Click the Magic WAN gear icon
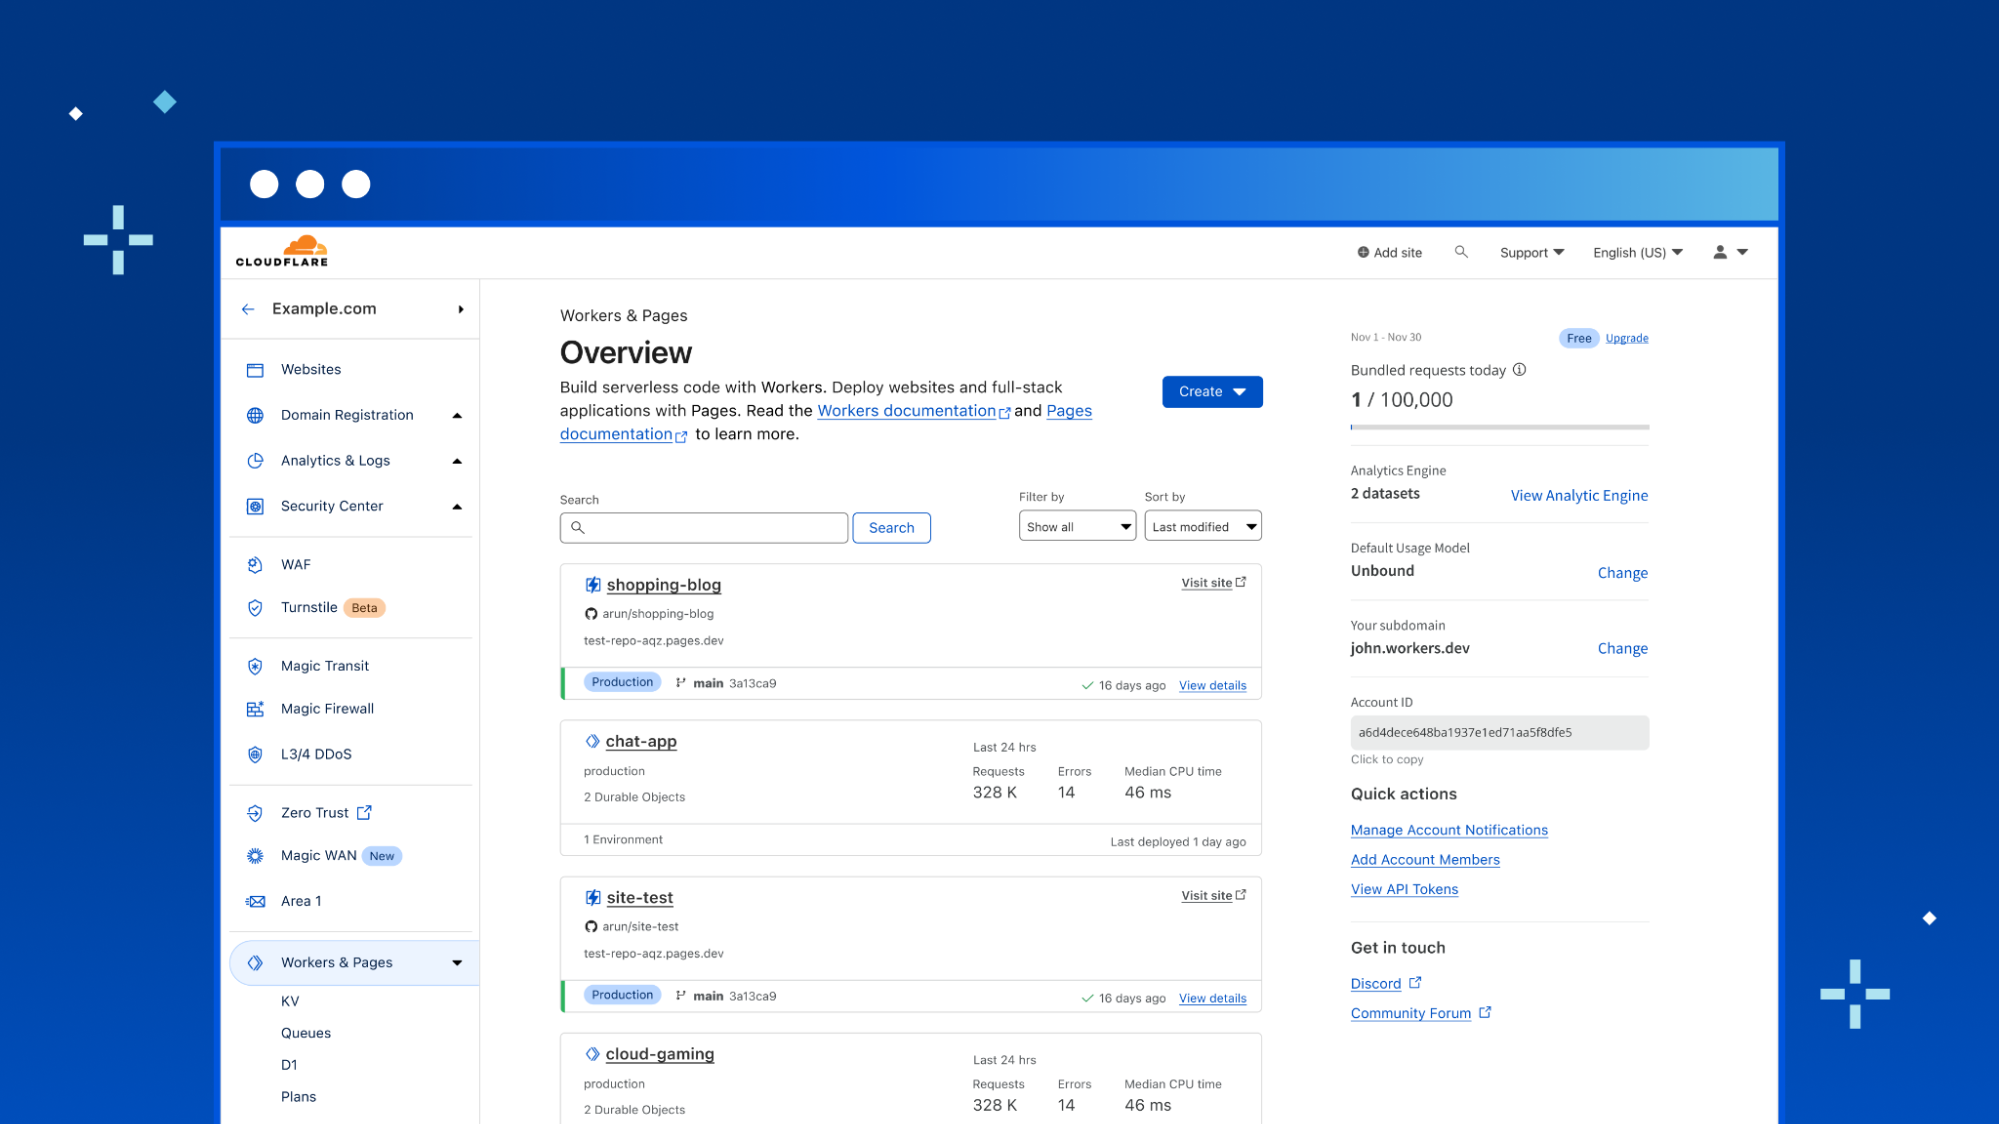This screenshot has width=1999, height=1125. coord(255,856)
